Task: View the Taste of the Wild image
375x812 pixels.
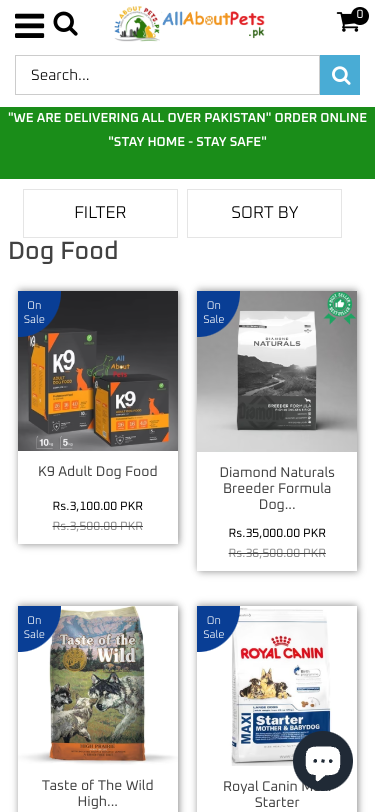Action: [x=98, y=686]
